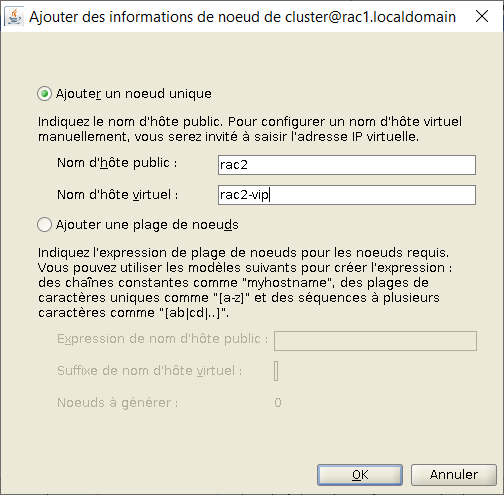
Task: Click the node range expression help text
Action: pos(245,283)
